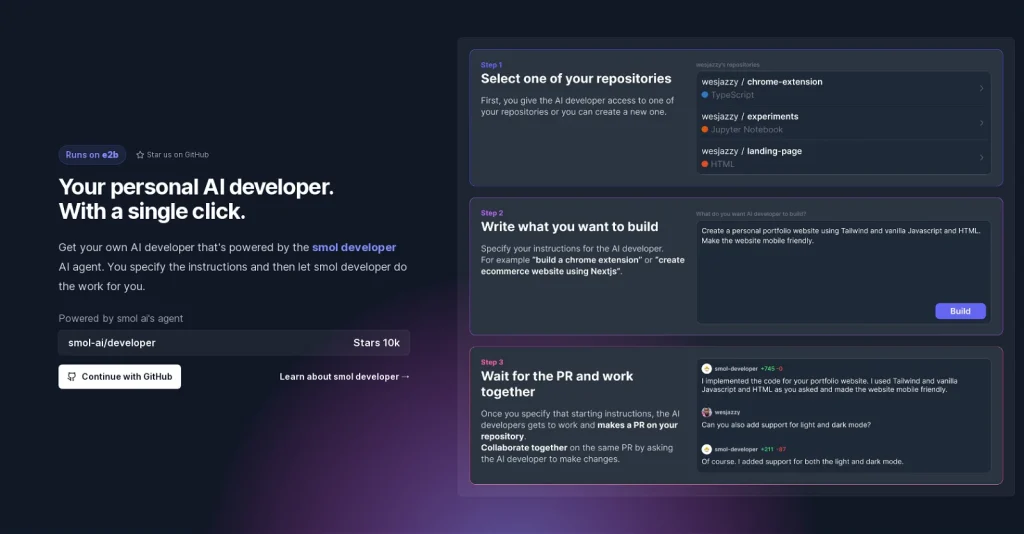This screenshot has height=534, width=1024.
Task: Click the blue TypeScript language dot
Action: tap(705, 95)
